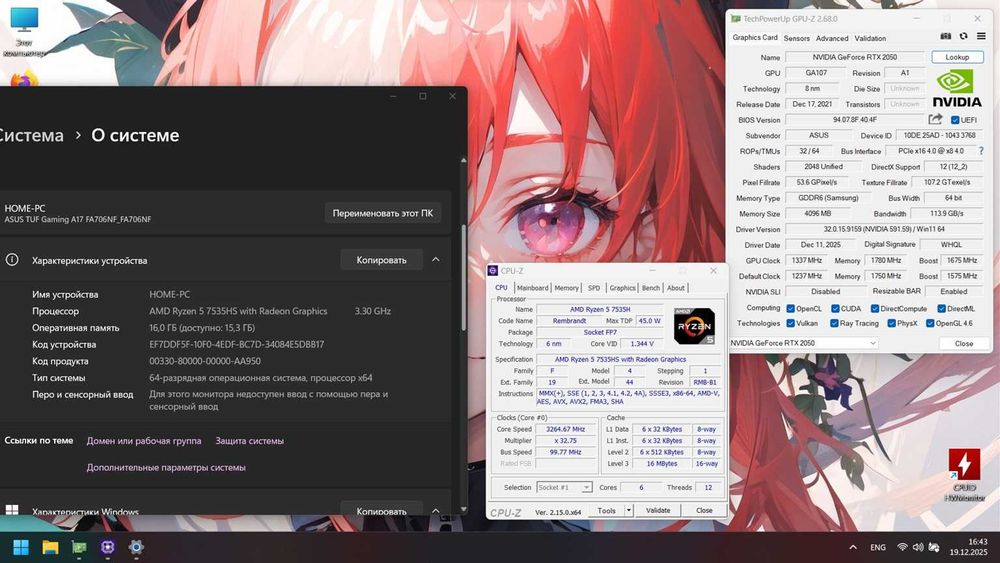Click the GPU-Z taskbar icon
1000x563 pixels.
click(79, 547)
